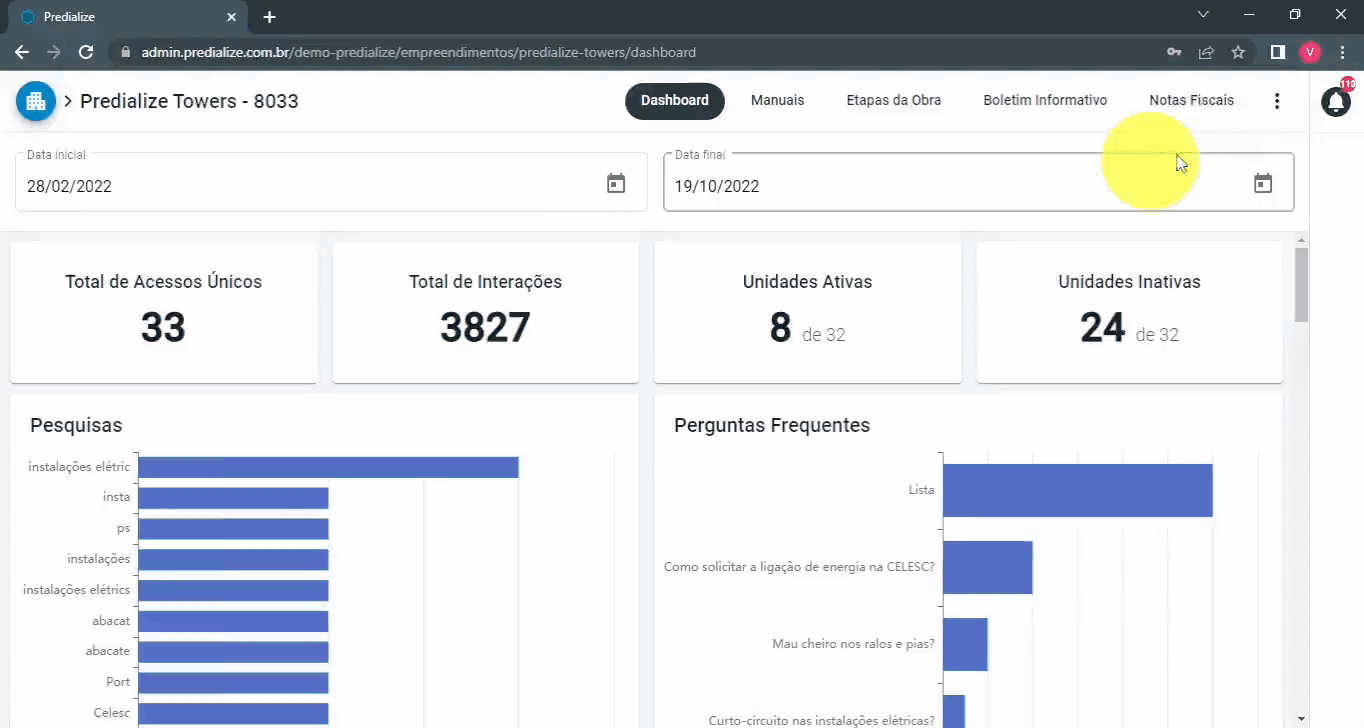This screenshot has height=728, width=1364.
Task: Switch to the Manuais tab
Action: coord(777,101)
